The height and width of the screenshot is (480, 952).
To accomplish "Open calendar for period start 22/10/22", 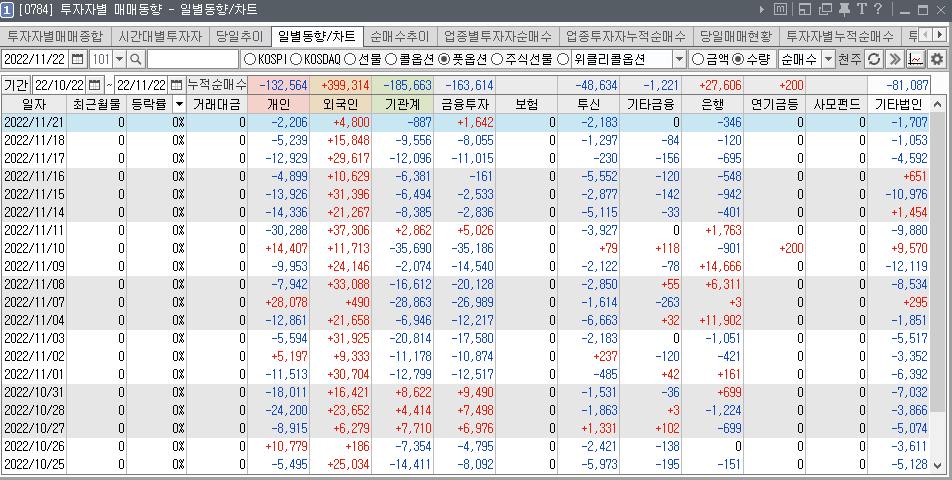I will pyautogui.click(x=95, y=85).
